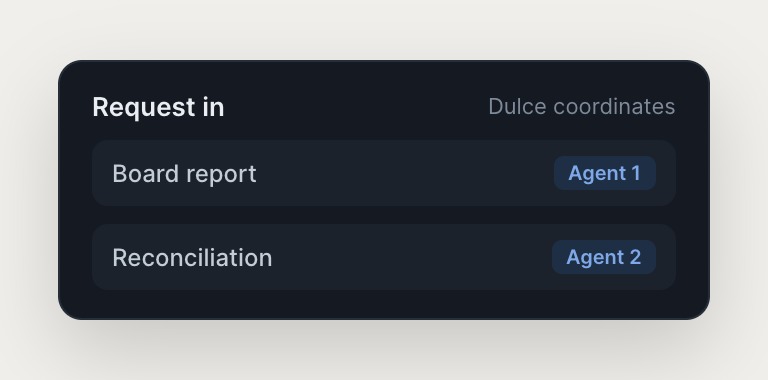The height and width of the screenshot is (380, 768).
Task: Click the "Dulce coordinates" label
Action: click(581, 107)
